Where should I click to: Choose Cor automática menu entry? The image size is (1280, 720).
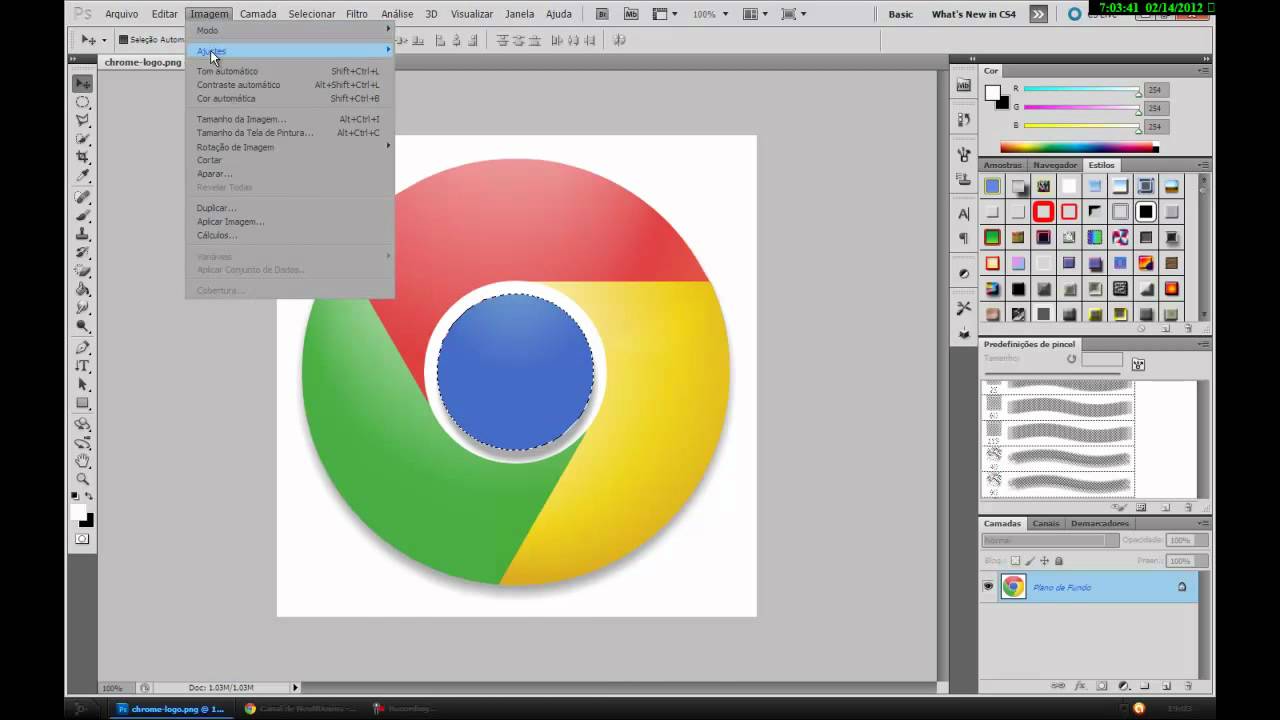point(289,99)
